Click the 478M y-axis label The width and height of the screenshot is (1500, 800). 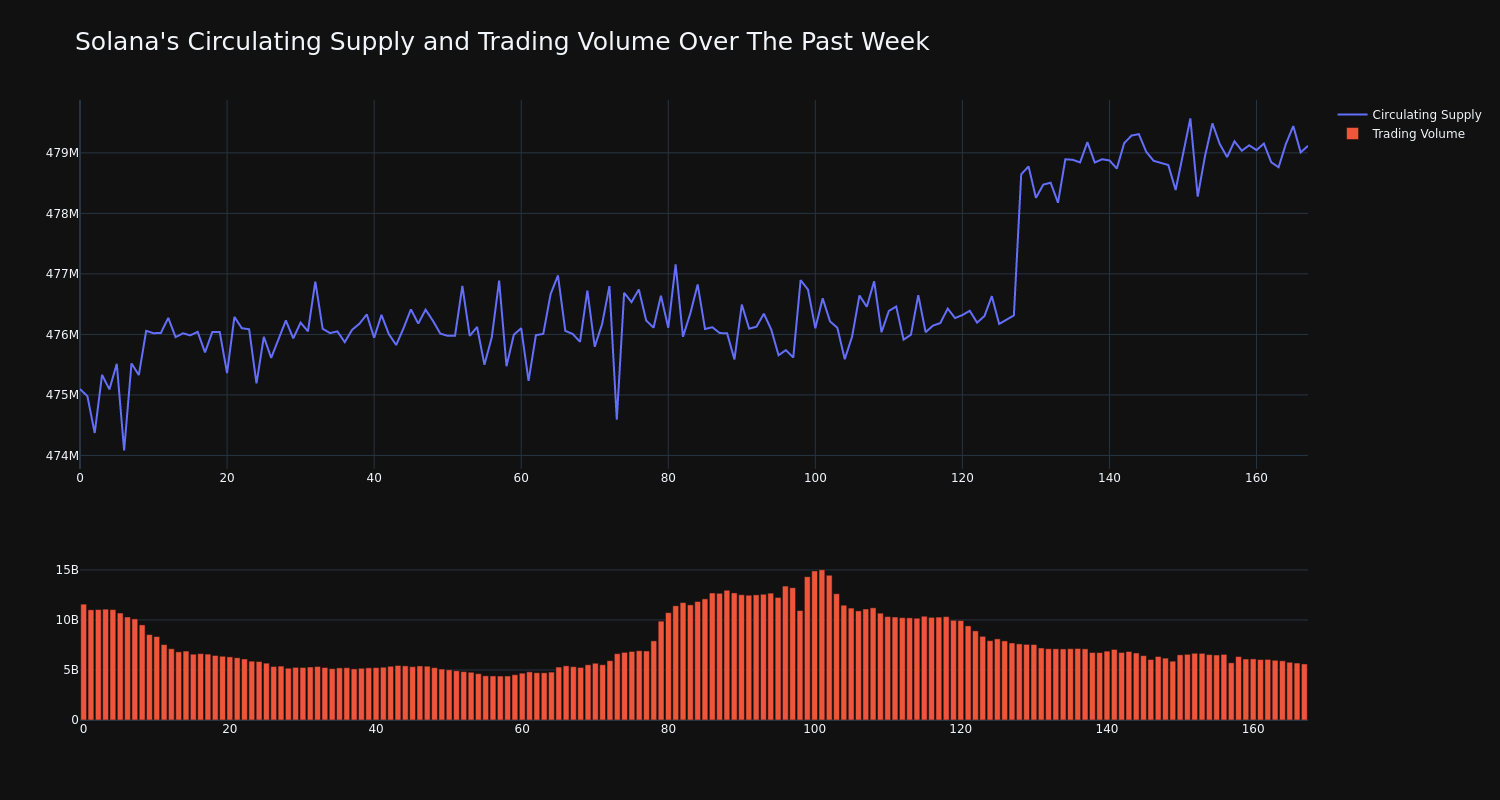[62, 213]
